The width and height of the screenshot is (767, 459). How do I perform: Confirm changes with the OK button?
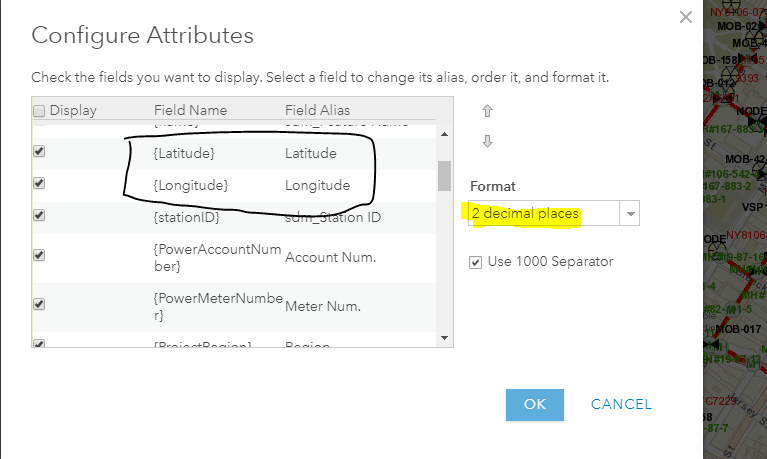[535, 405]
